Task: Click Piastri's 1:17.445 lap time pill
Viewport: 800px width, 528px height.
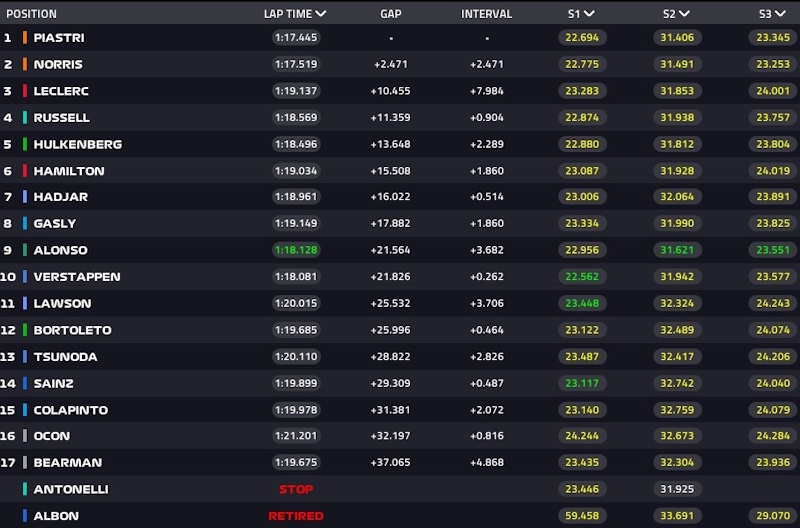Action: click(298, 38)
